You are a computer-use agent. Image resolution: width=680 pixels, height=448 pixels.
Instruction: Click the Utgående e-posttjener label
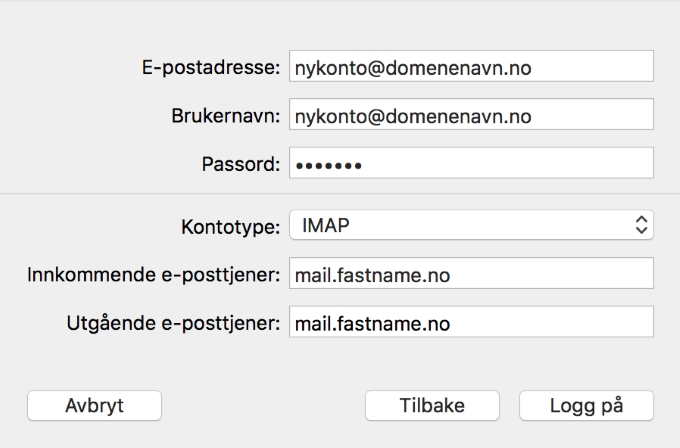tap(173, 323)
